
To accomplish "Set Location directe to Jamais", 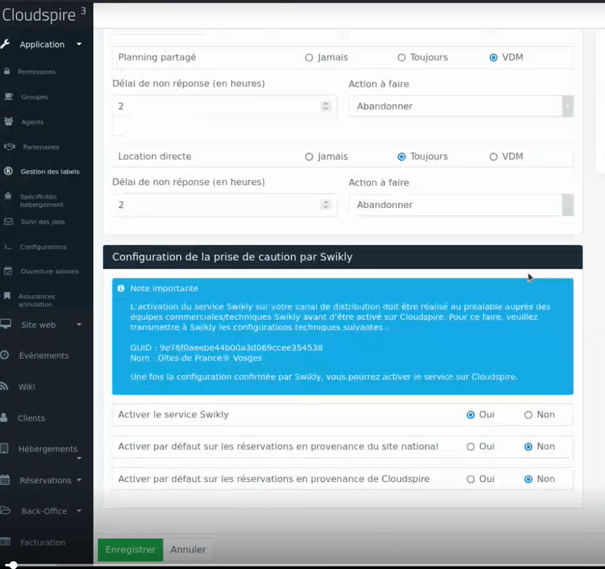I will tap(309, 157).
